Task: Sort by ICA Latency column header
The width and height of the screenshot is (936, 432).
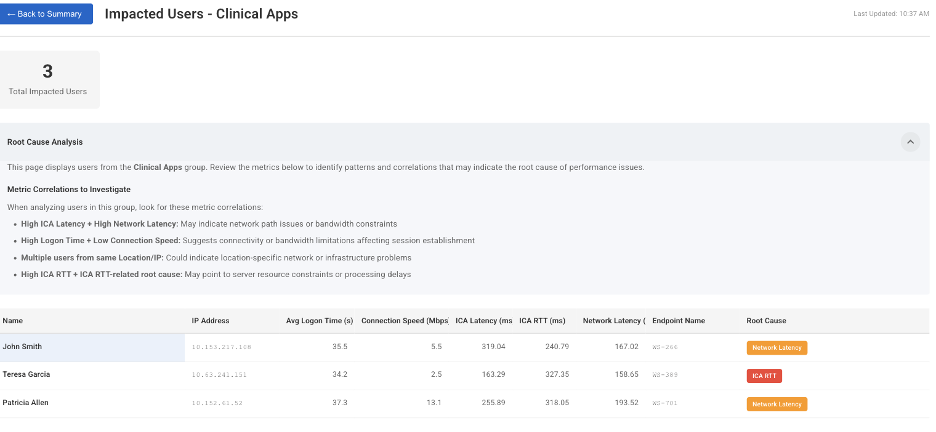Action: pos(484,320)
